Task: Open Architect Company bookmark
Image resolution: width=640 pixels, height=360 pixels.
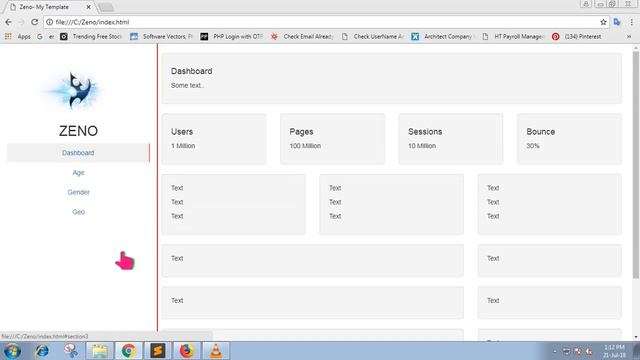Action: pos(443,36)
